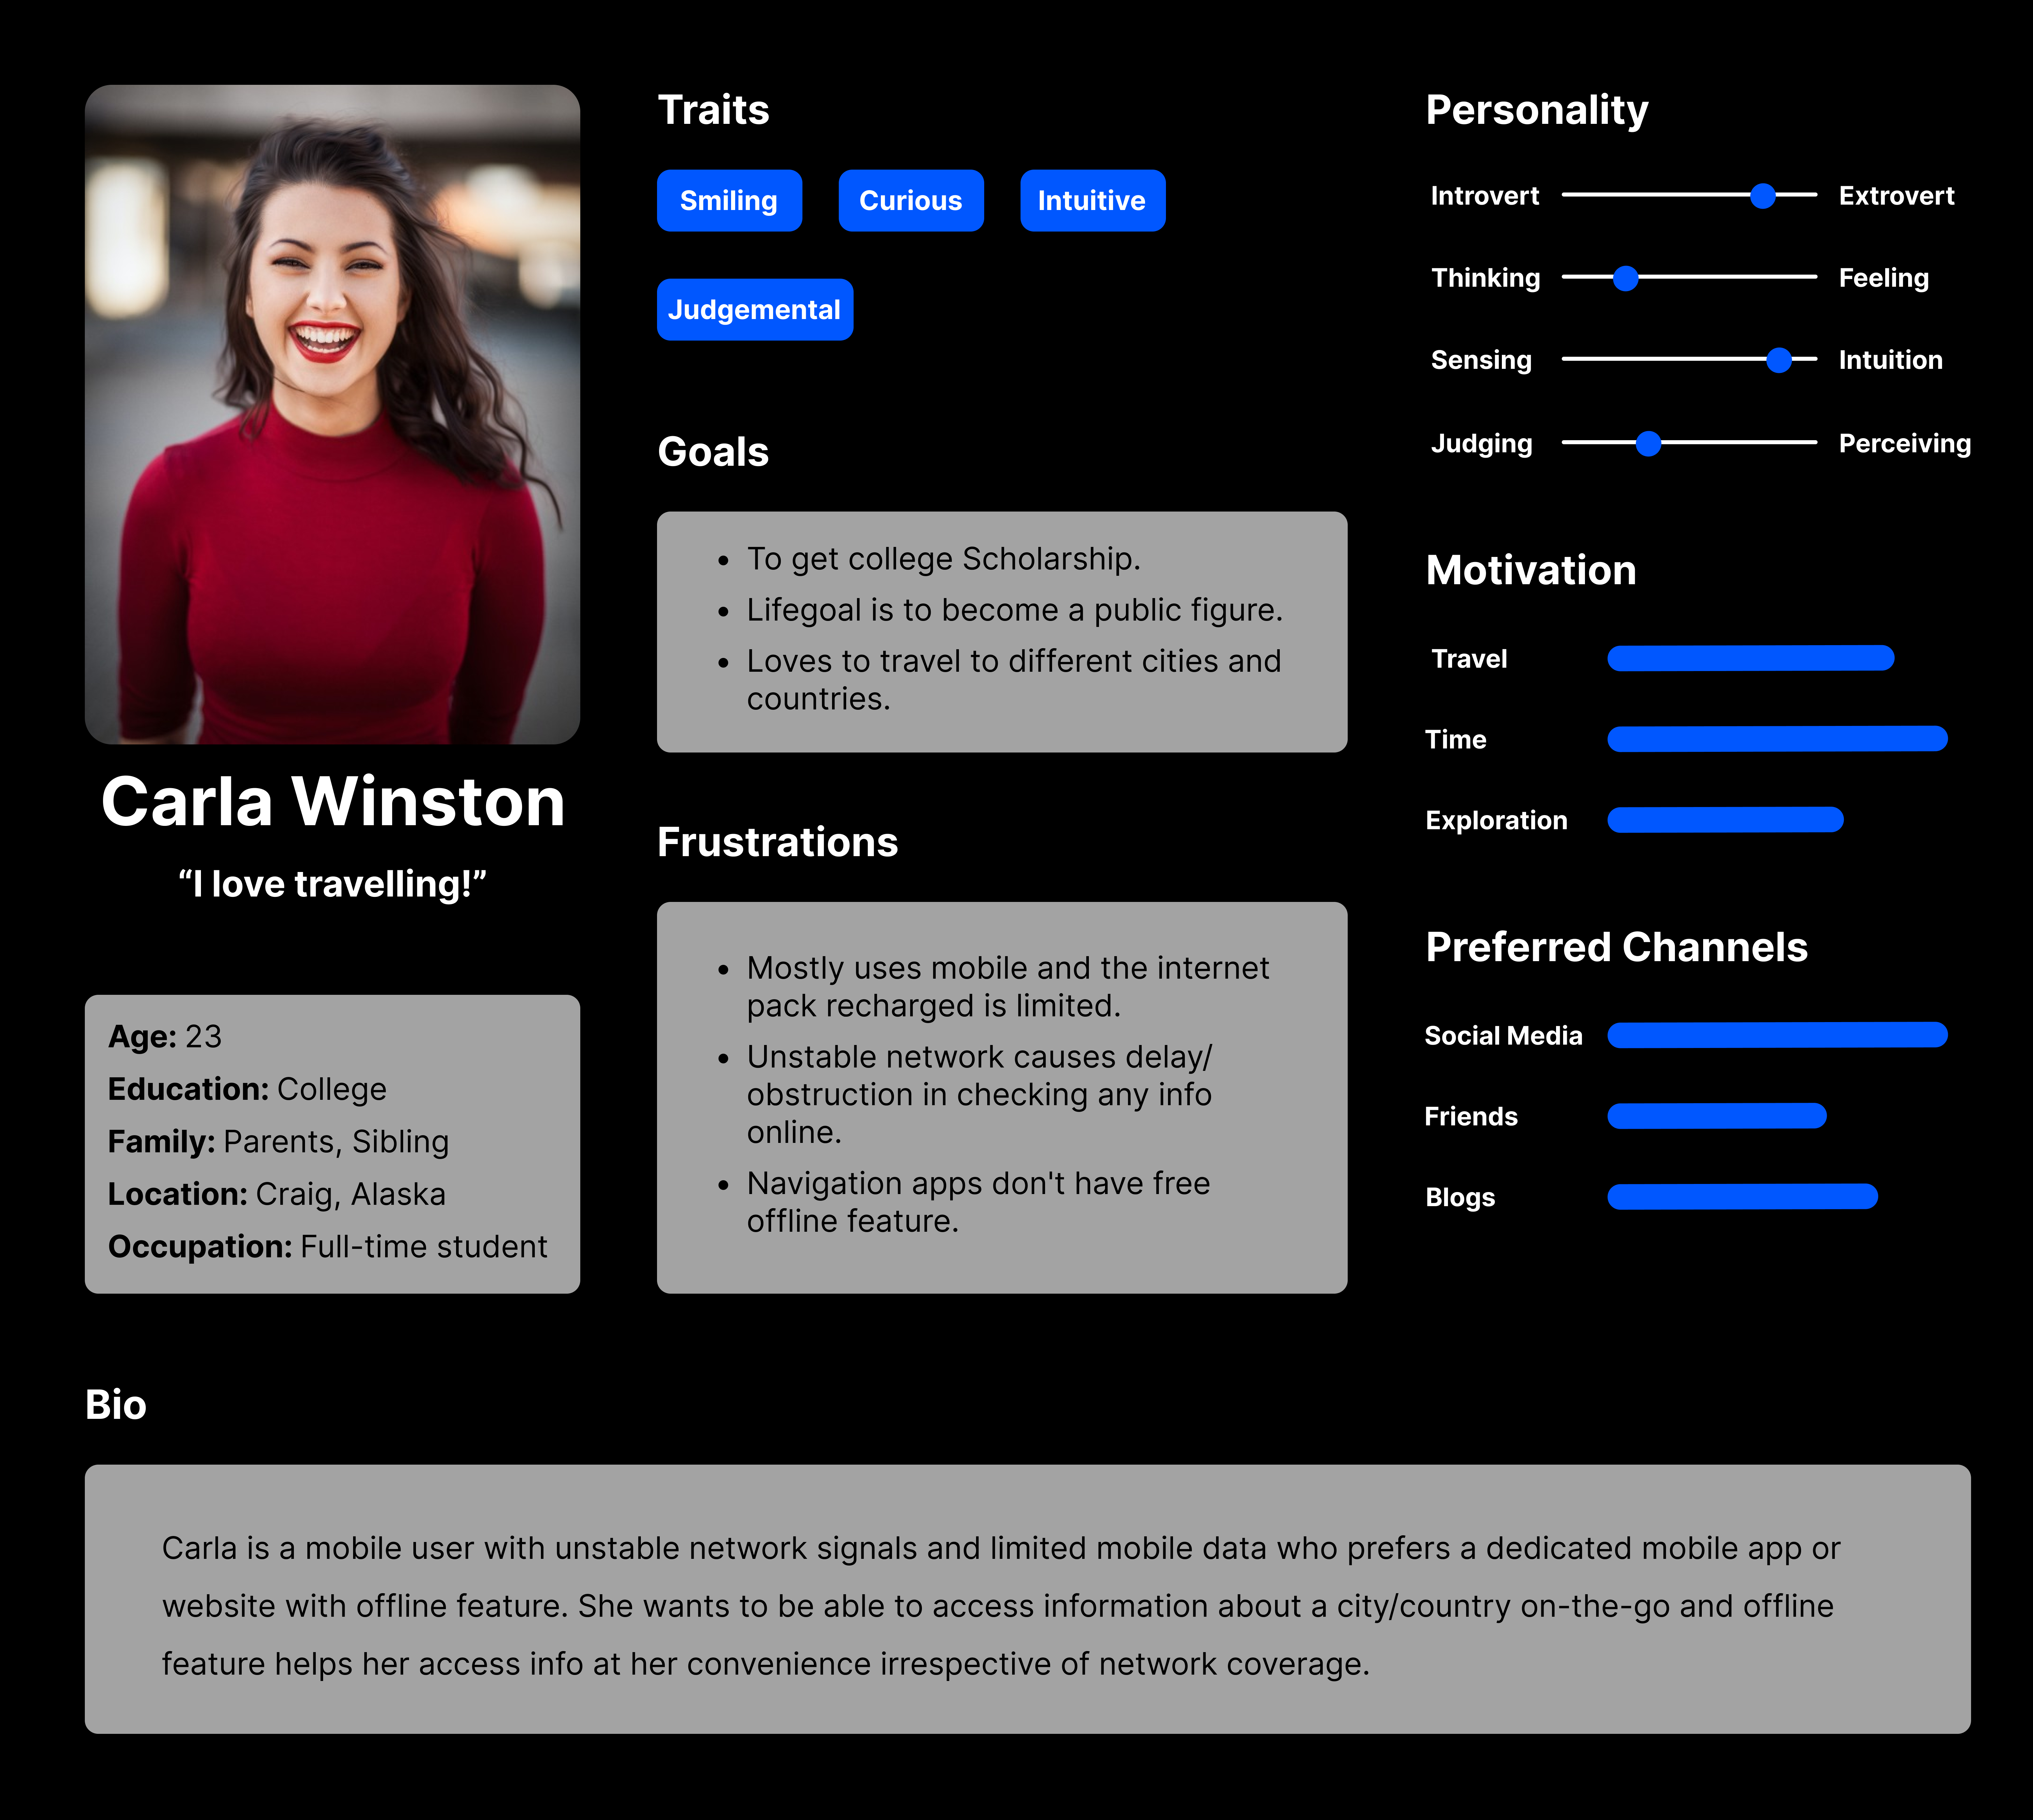Click the Travel motivation bar
The height and width of the screenshot is (1820, 2033).
pyautogui.click(x=1750, y=658)
